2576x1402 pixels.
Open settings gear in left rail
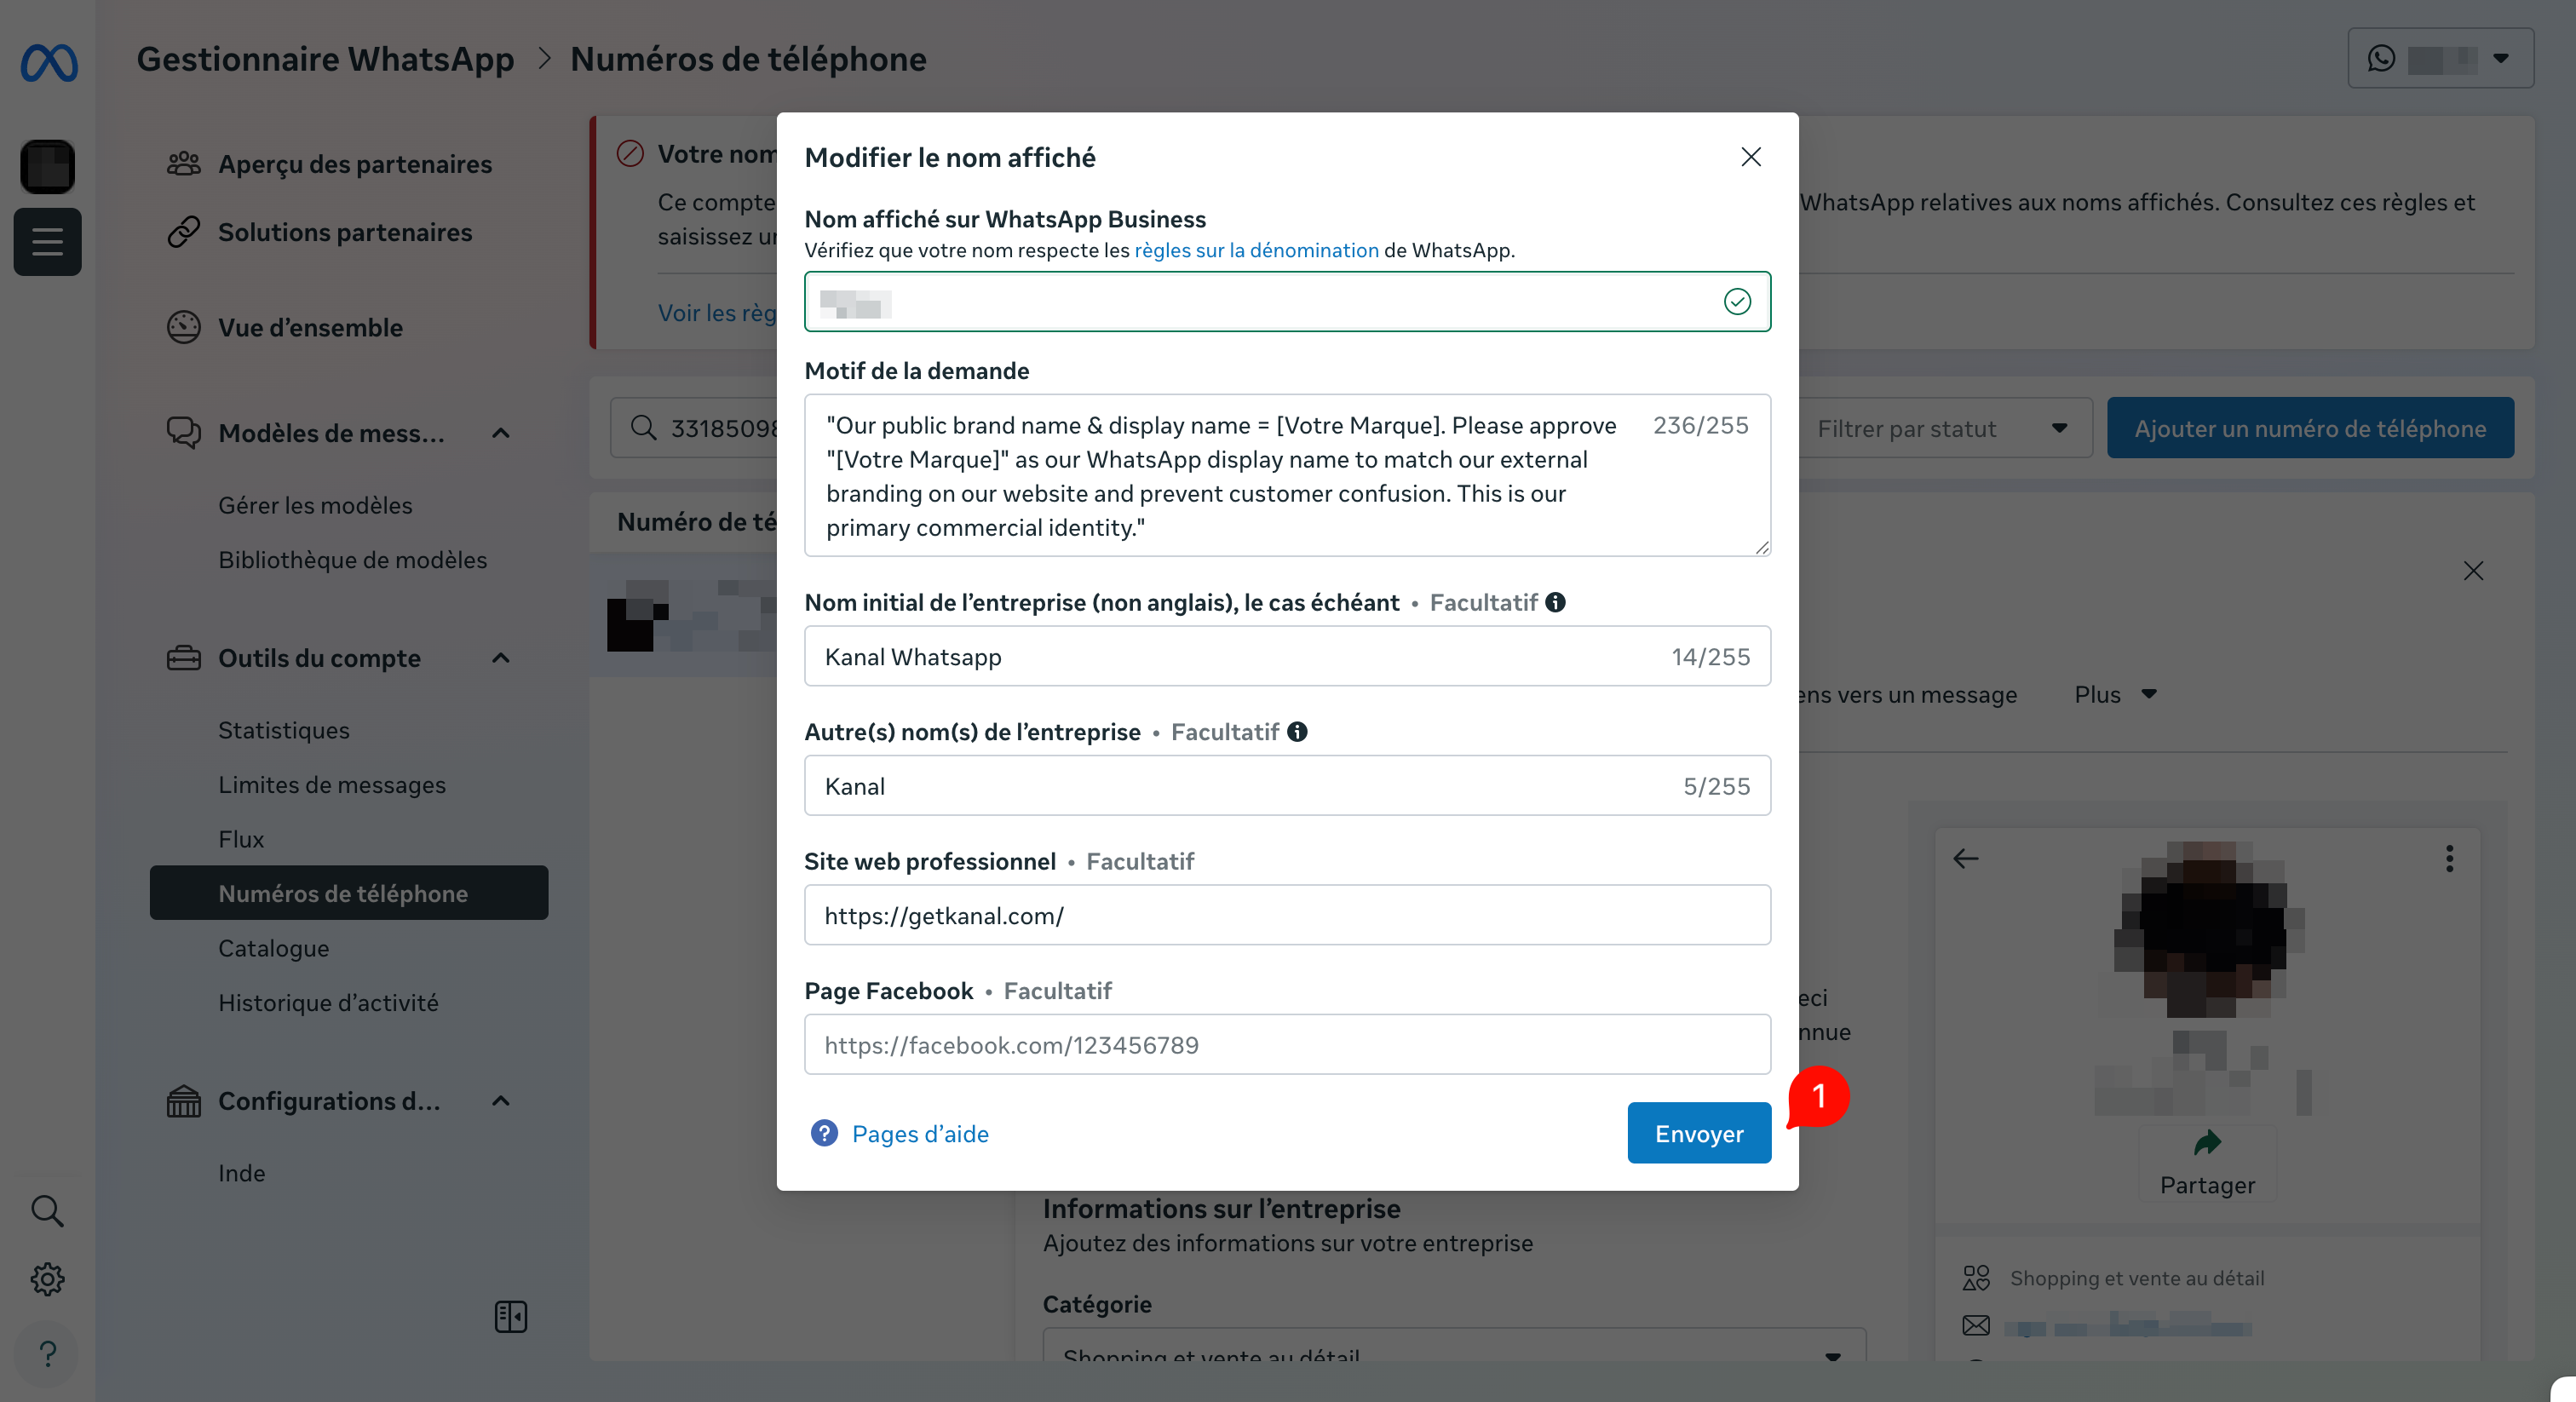click(x=47, y=1279)
